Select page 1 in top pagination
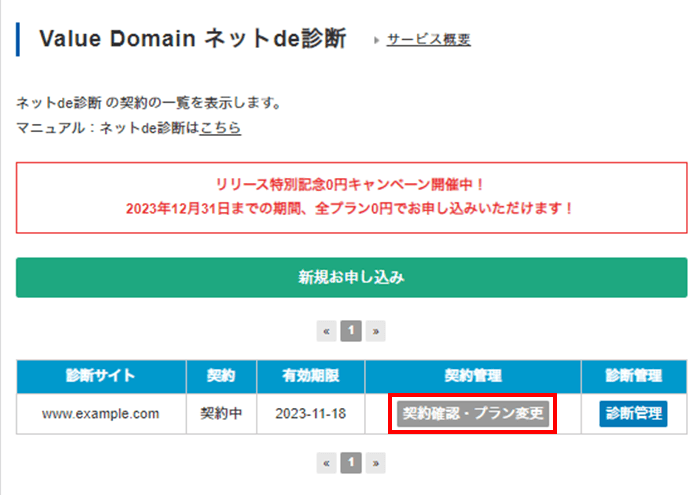 click(351, 331)
